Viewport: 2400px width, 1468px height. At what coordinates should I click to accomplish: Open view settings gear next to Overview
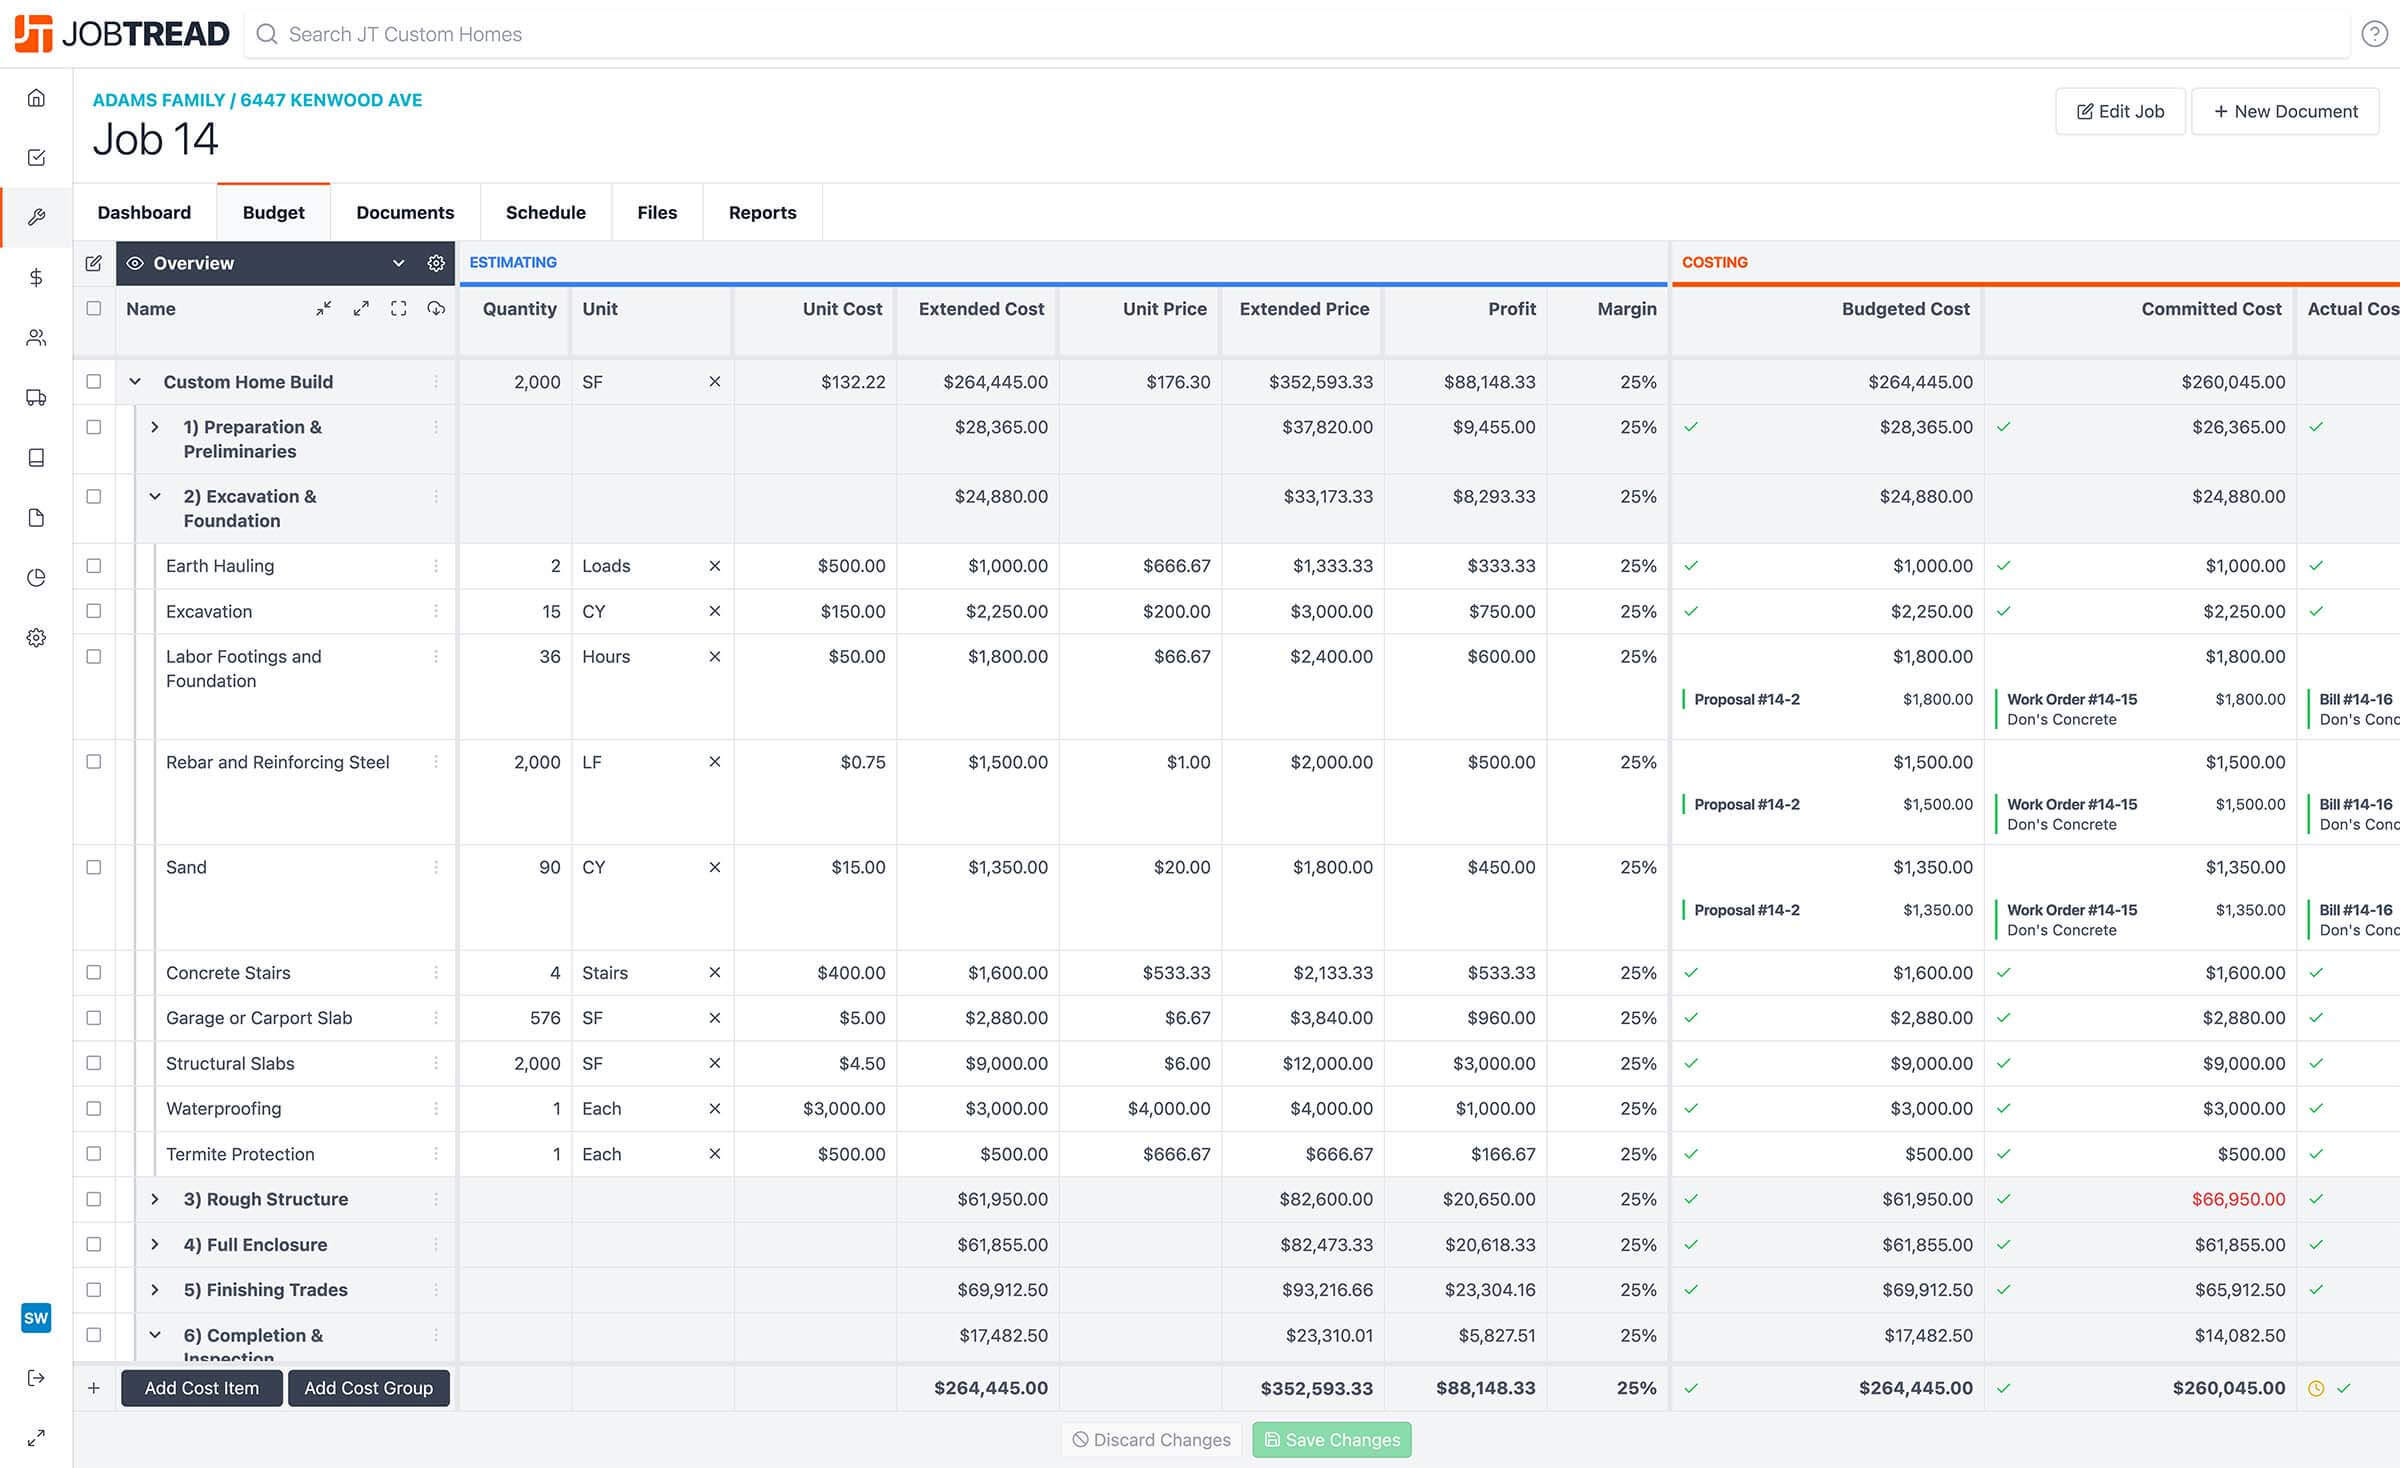[436, 263]
